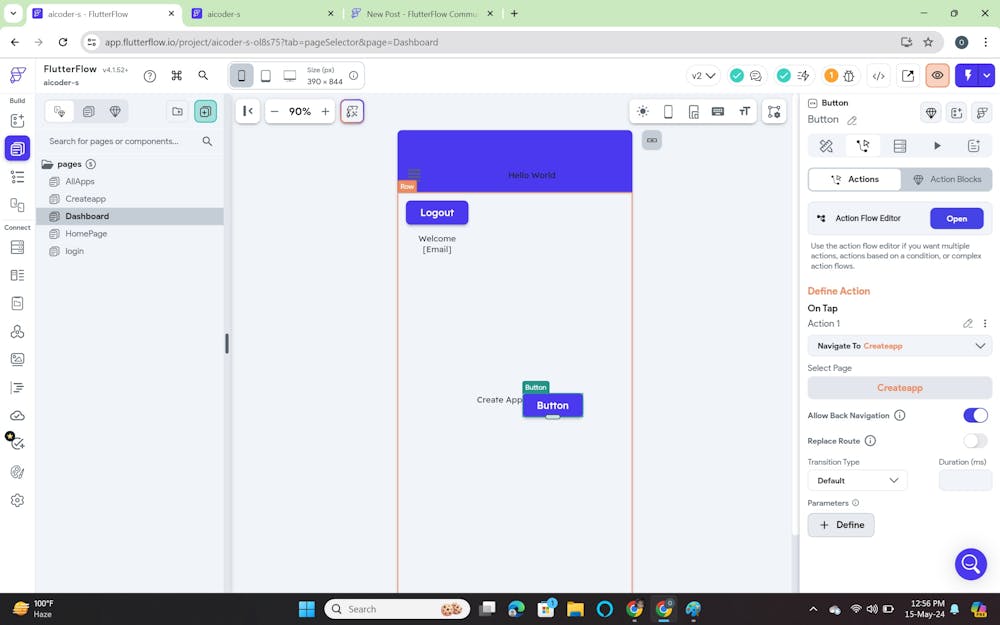Screen dimensions: 1000x625
Task: Enable the Replace Route switch
Action: tap(974, 441)
